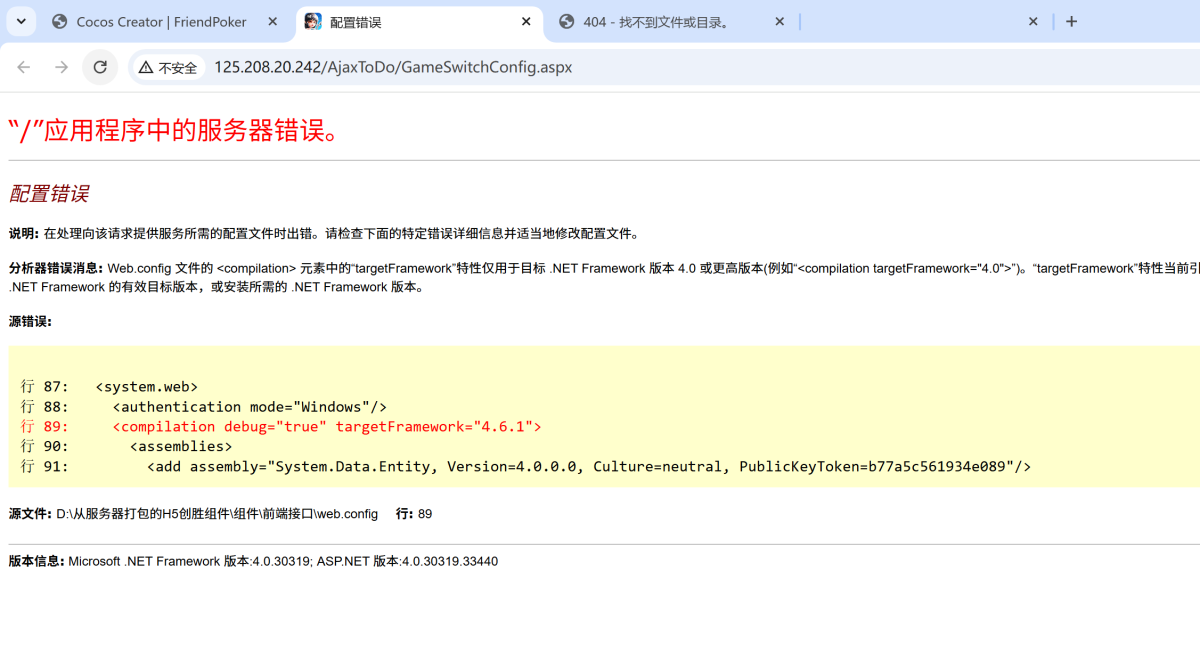This screenshot has height=645, width=1200.
Task: Go back to previous page
Action: click(x=24, y=67)
